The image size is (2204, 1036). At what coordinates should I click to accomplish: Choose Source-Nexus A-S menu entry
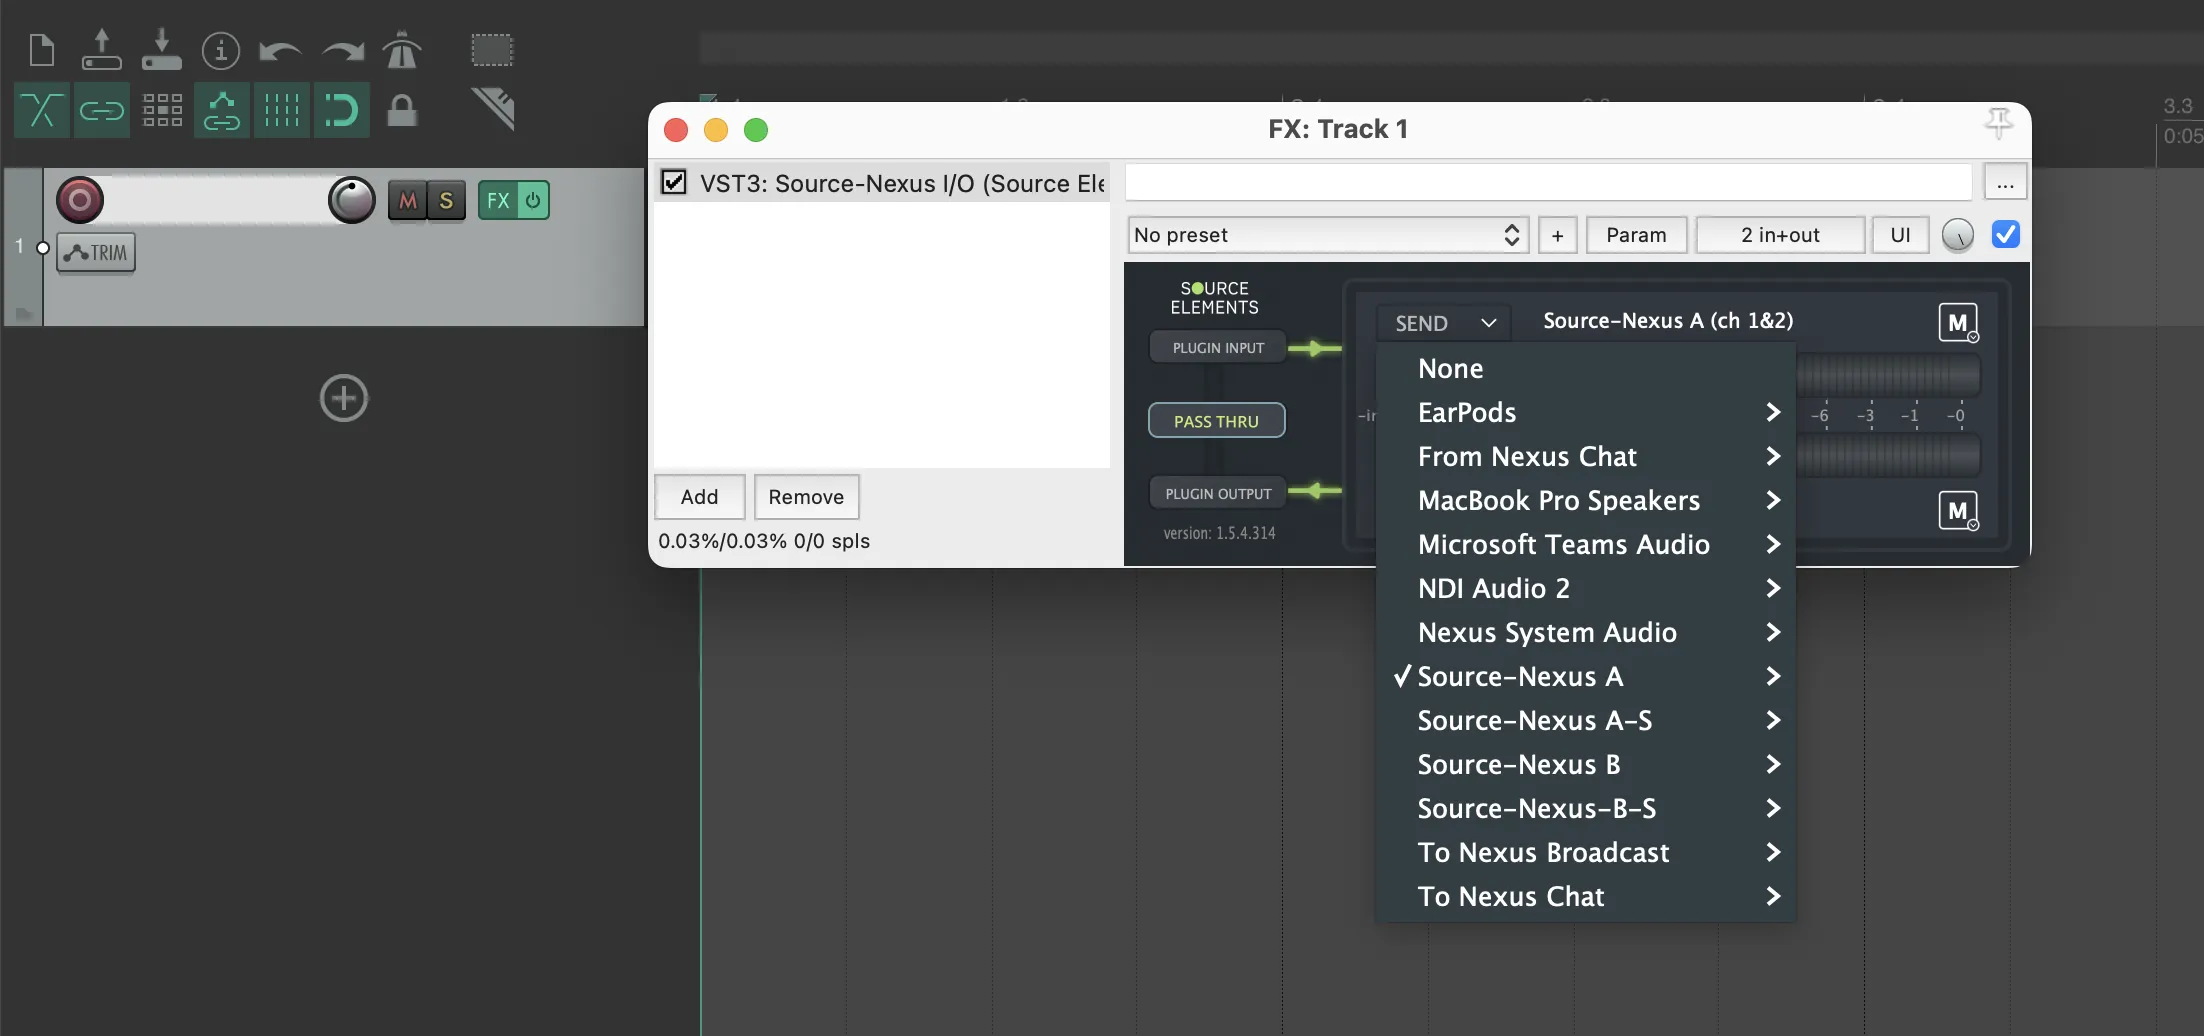tap(1586, 720)
